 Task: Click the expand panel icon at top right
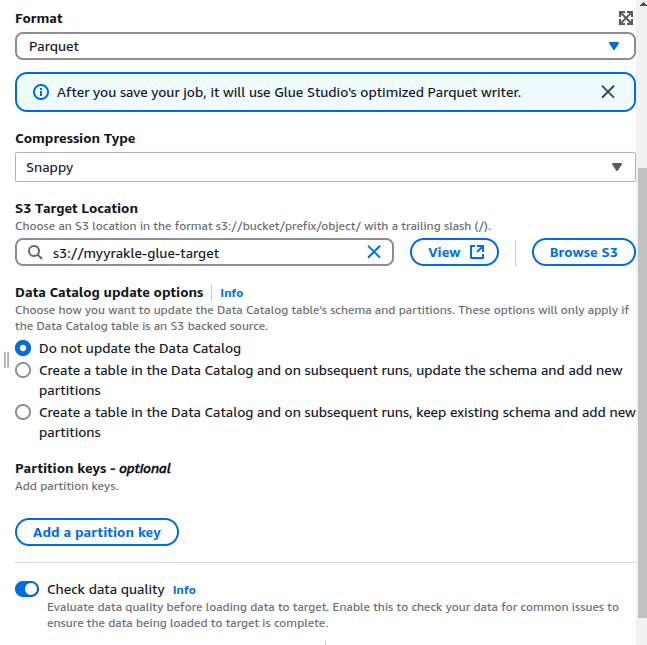626,18
